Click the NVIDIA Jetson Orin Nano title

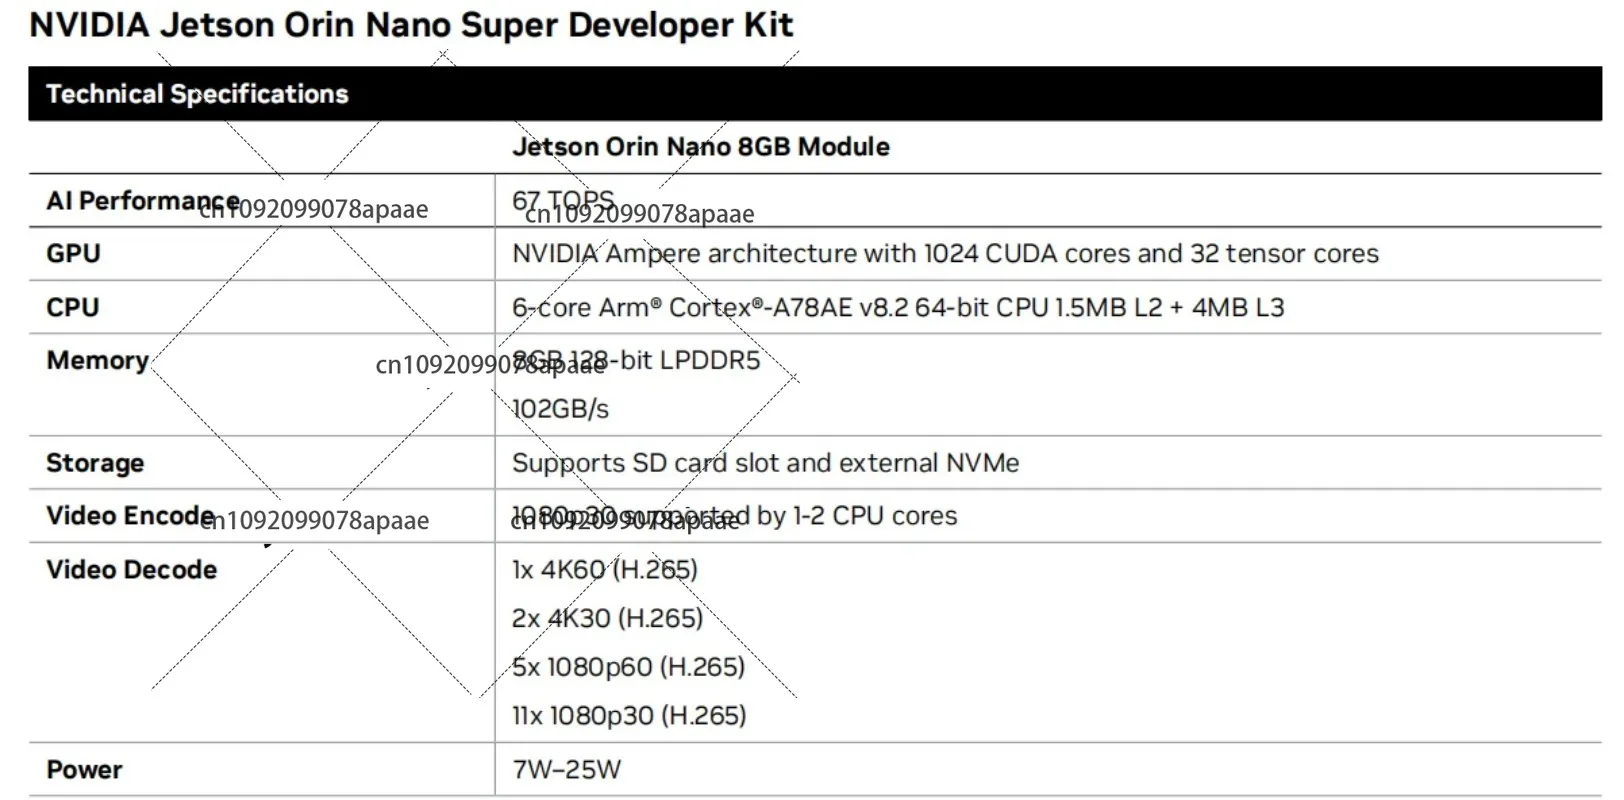click(x=411, y=25)
